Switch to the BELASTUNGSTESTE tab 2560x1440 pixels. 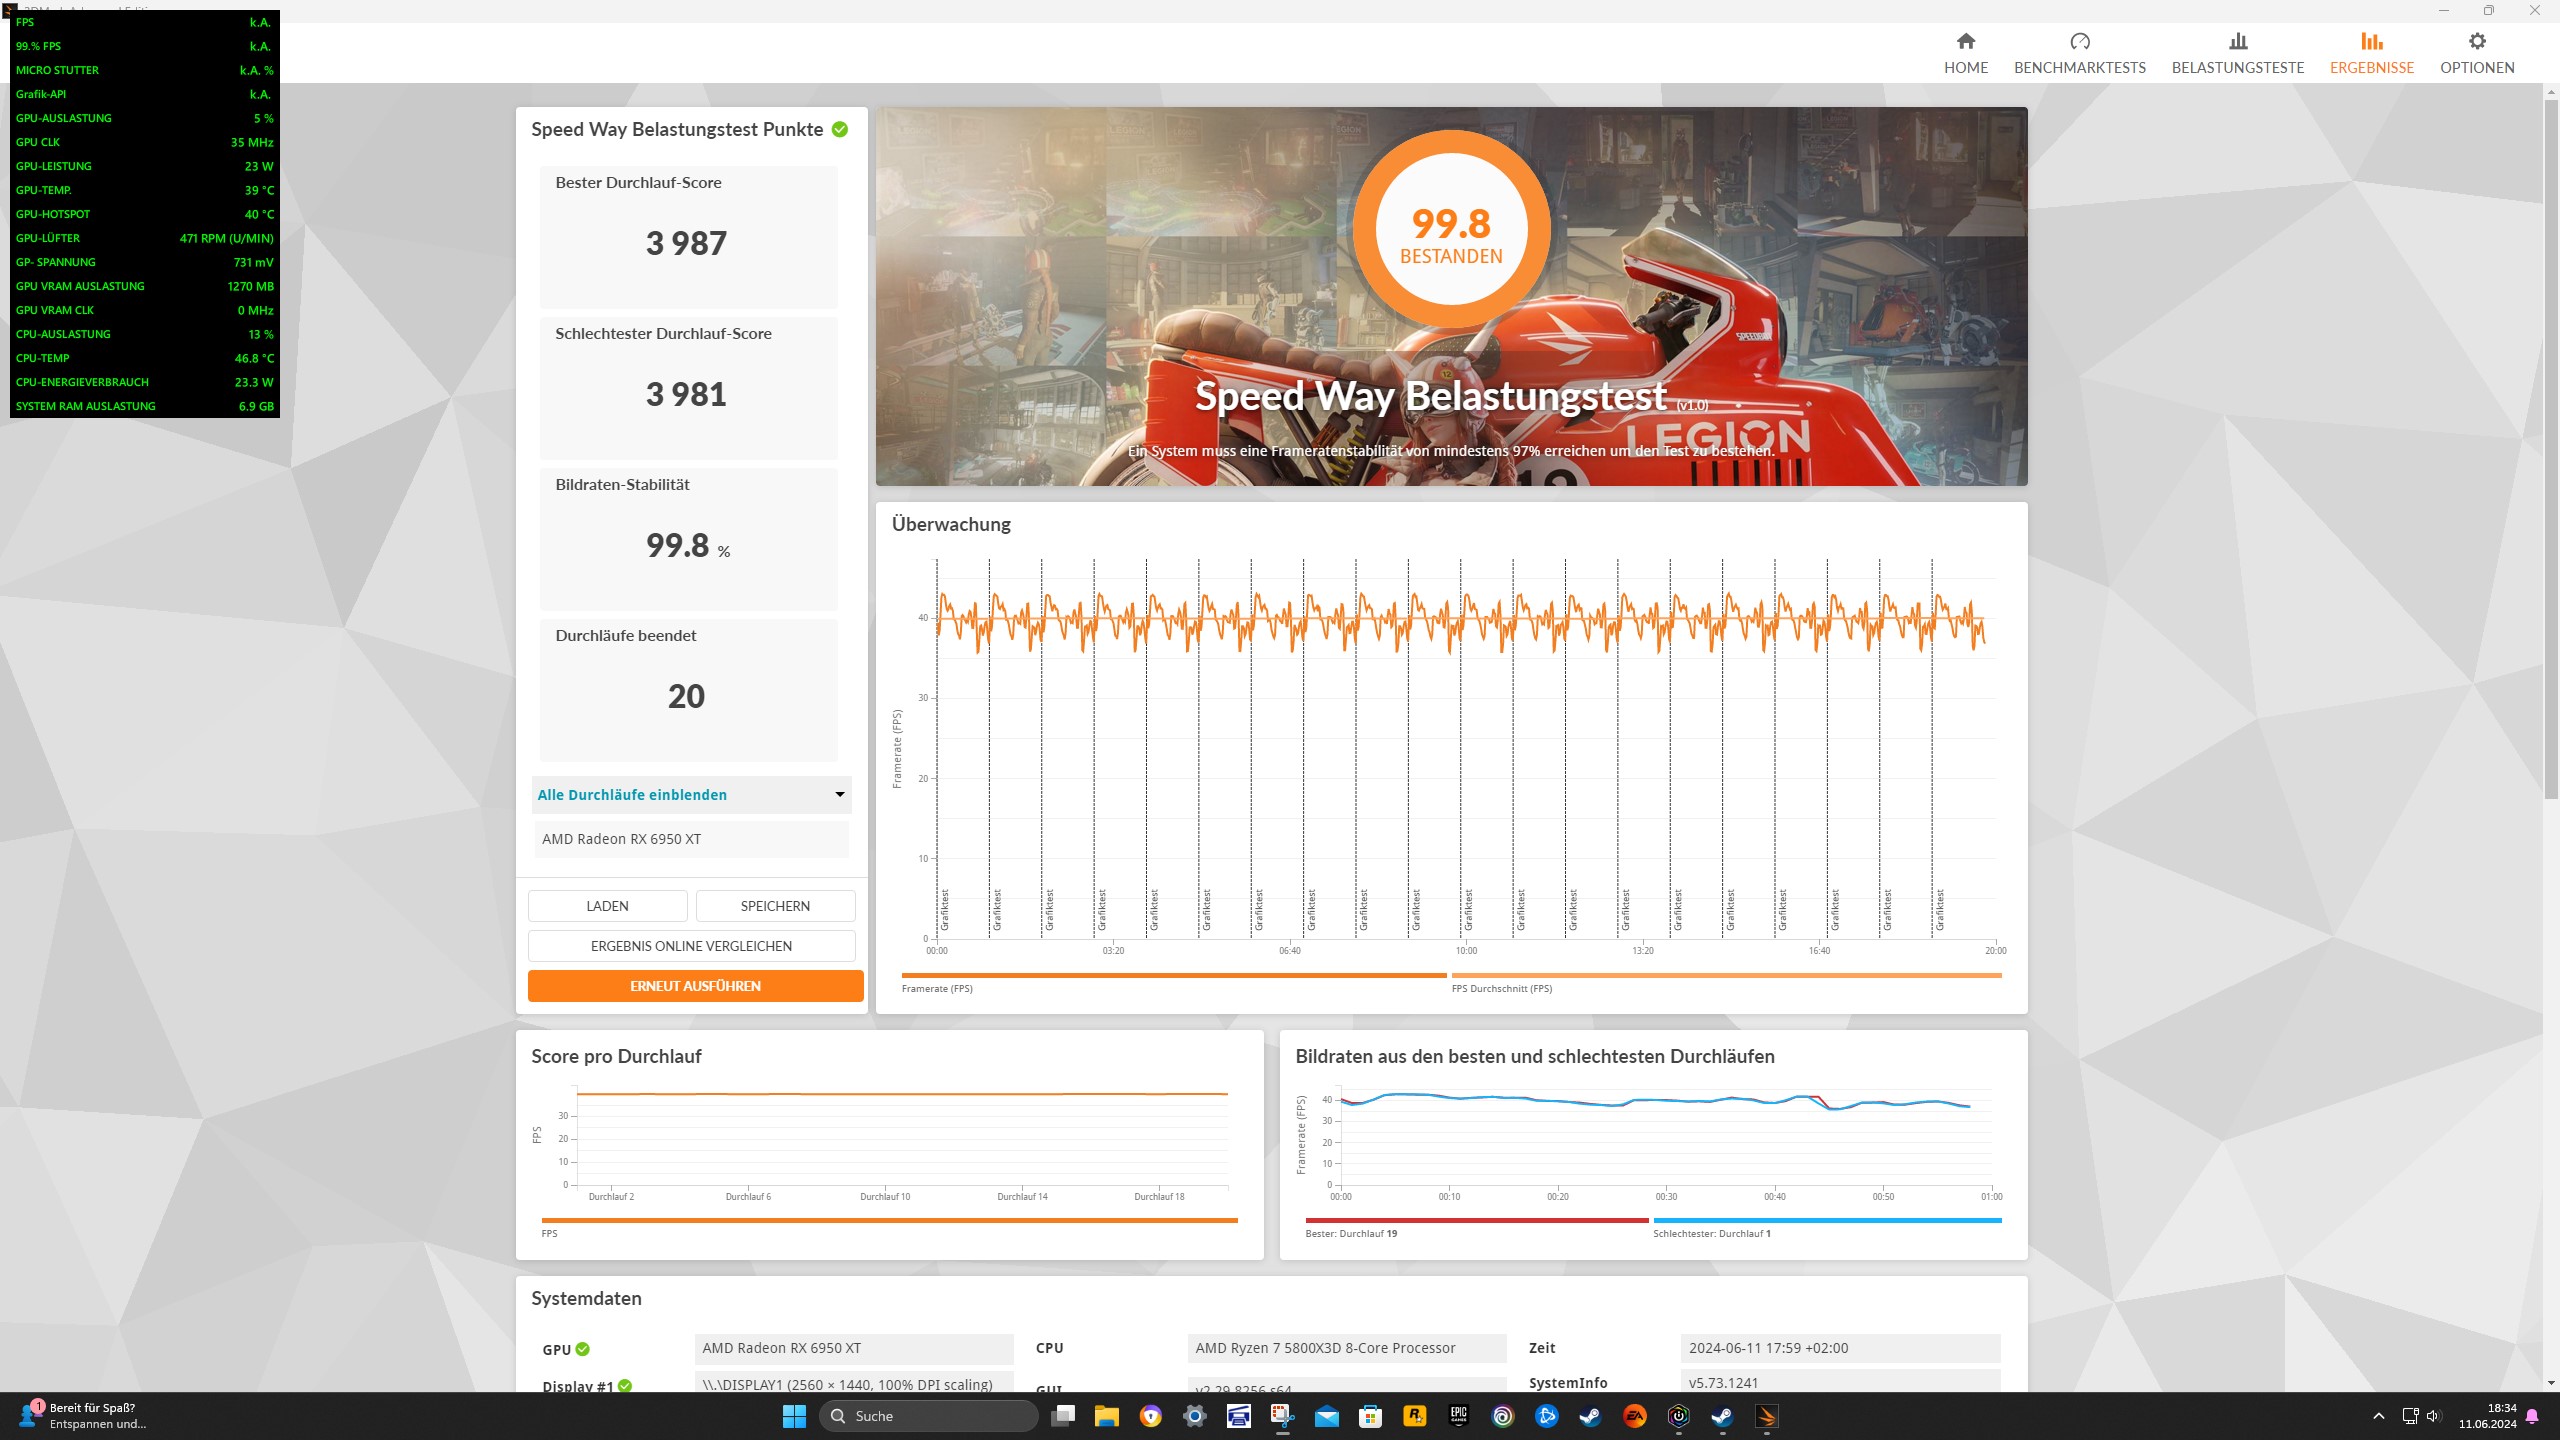coord(2237,53)
